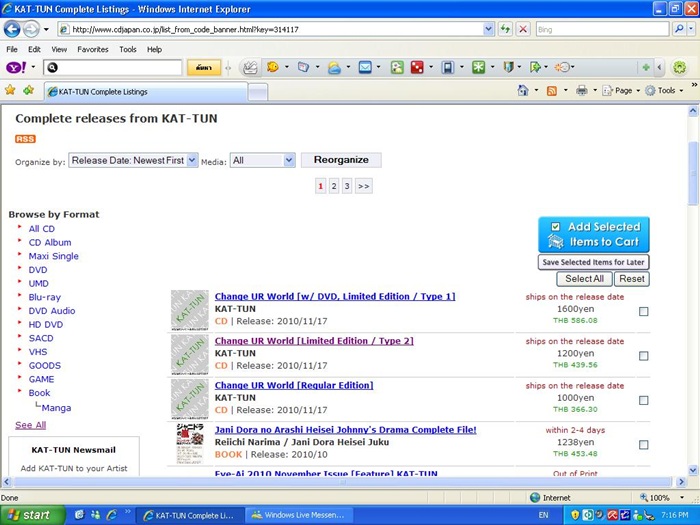Image resolution: width=700 pixels, height=525 pixels.
Task: Click the vertical scrollbar thumb
Action: tap(693, 173)
